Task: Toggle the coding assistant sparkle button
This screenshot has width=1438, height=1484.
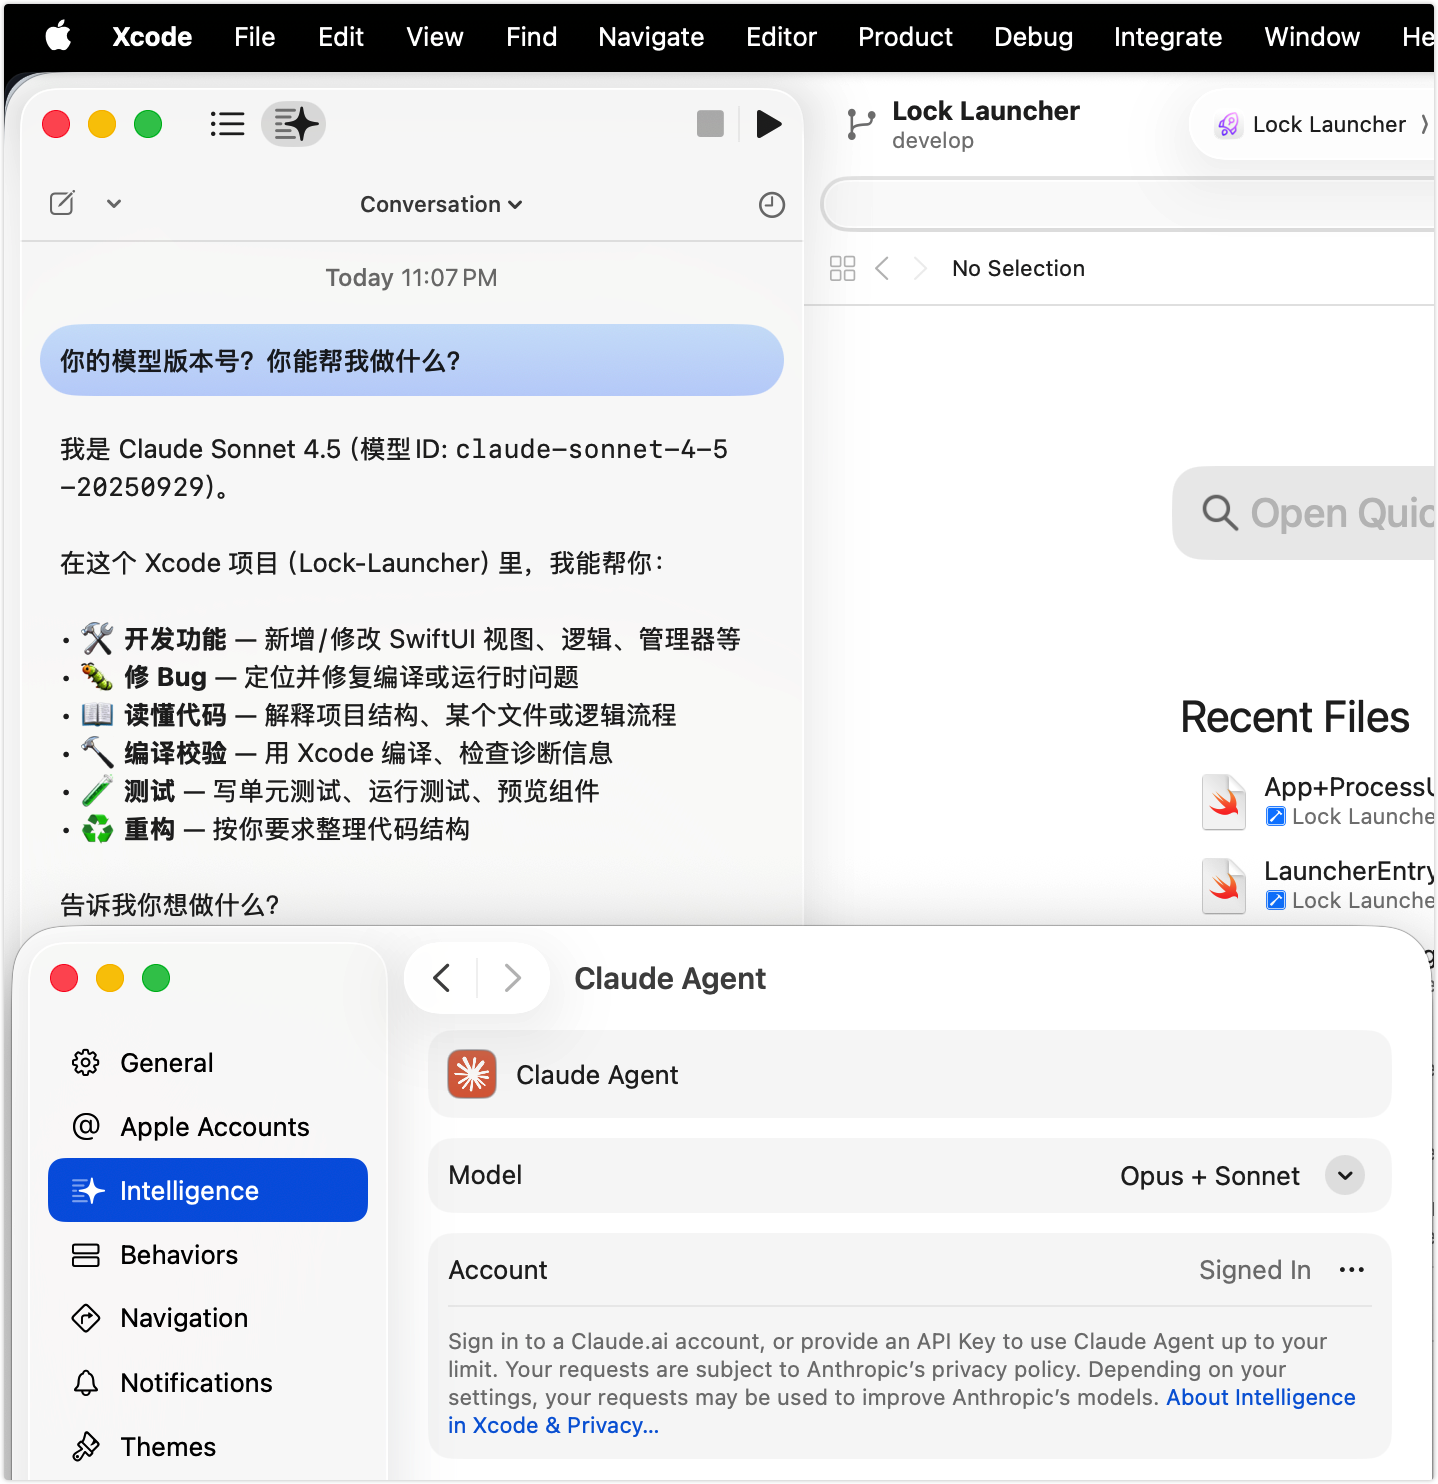Action: (294, 124)
